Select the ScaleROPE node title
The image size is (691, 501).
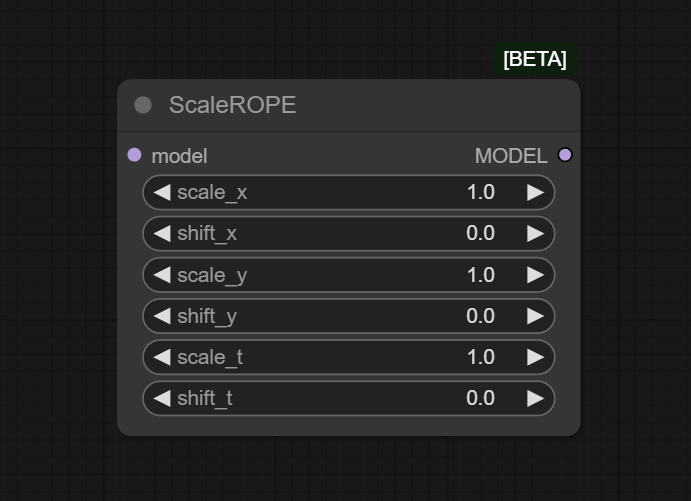232,105
